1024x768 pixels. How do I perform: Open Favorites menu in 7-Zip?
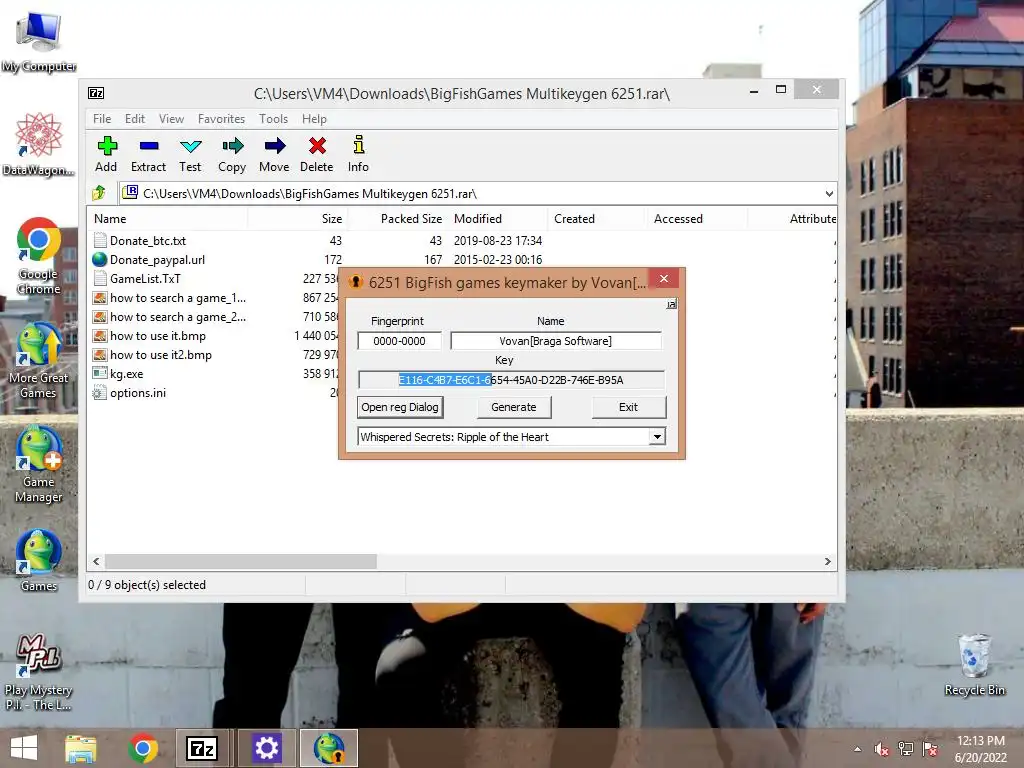221,119
